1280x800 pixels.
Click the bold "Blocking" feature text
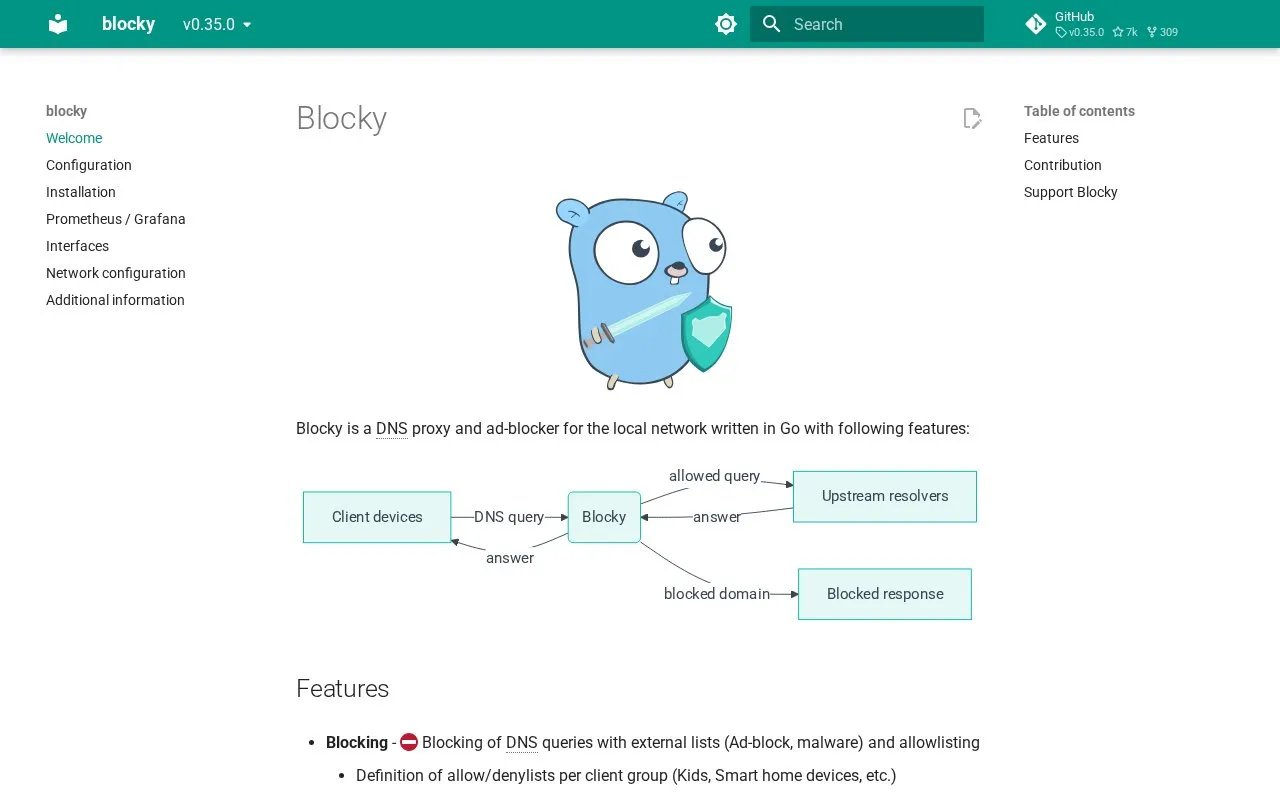(357, 742)
